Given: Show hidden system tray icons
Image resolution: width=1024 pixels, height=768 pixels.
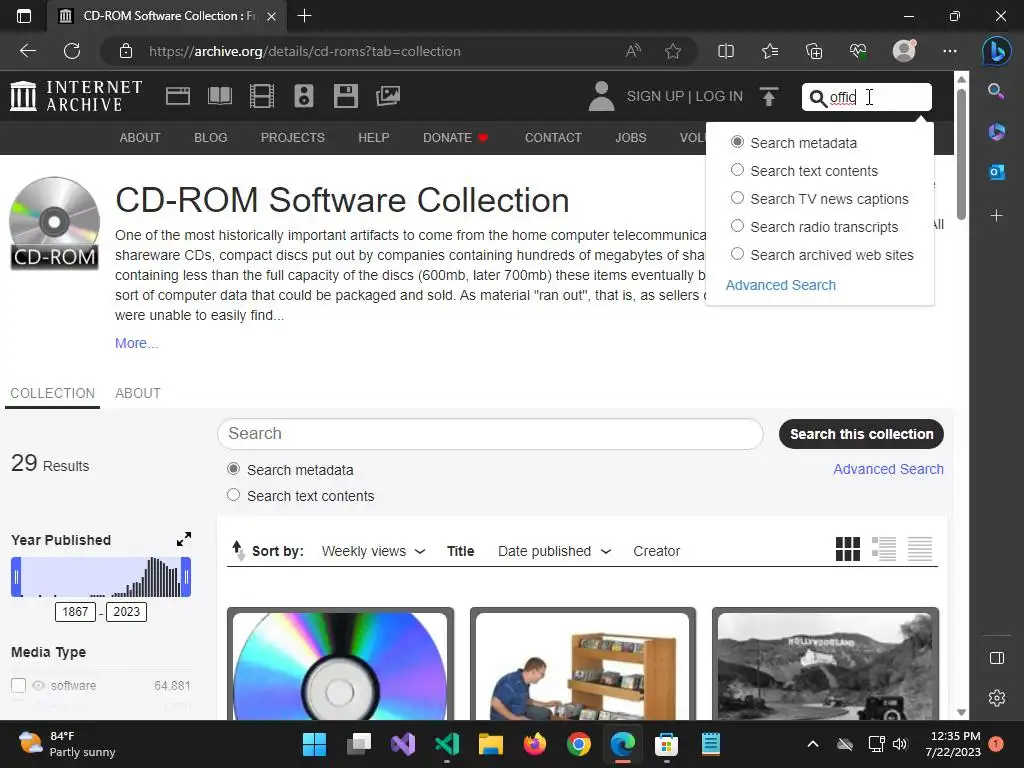Looking at the screenshot, I should click(812, 744).
